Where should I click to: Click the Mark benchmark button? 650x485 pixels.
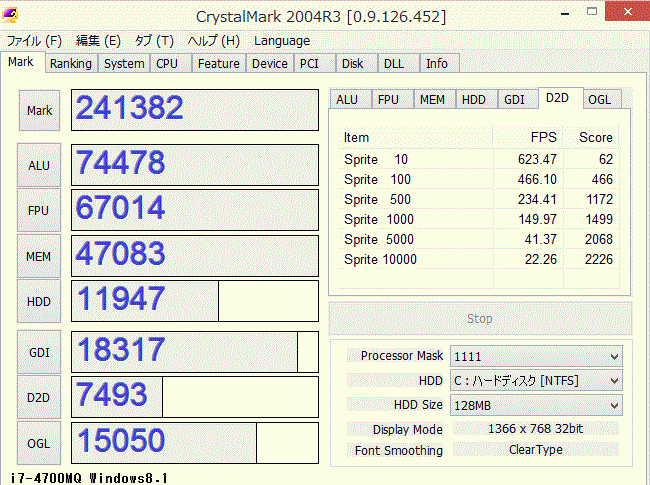[x=39, y=111]
